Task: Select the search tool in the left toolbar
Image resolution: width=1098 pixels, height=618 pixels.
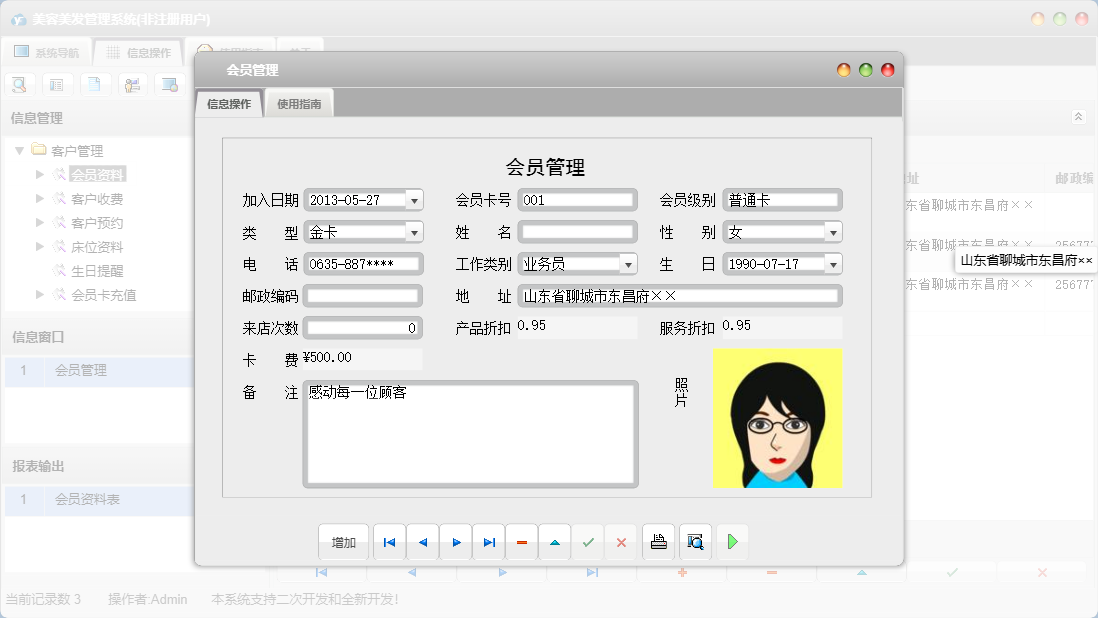Action: tap(19, 84)
